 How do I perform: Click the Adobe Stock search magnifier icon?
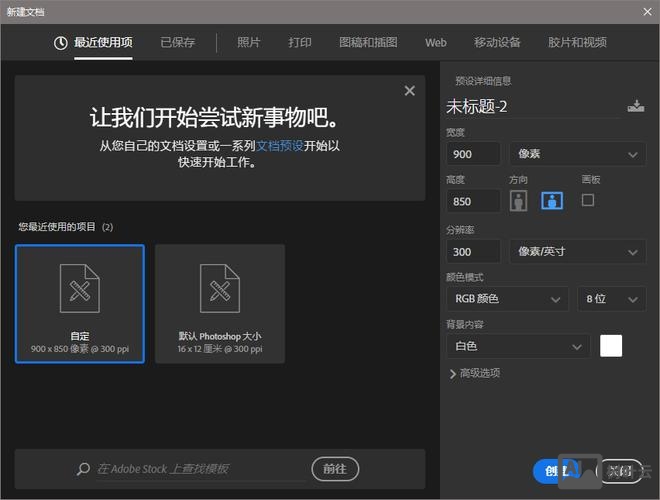[x=83, y=468]
